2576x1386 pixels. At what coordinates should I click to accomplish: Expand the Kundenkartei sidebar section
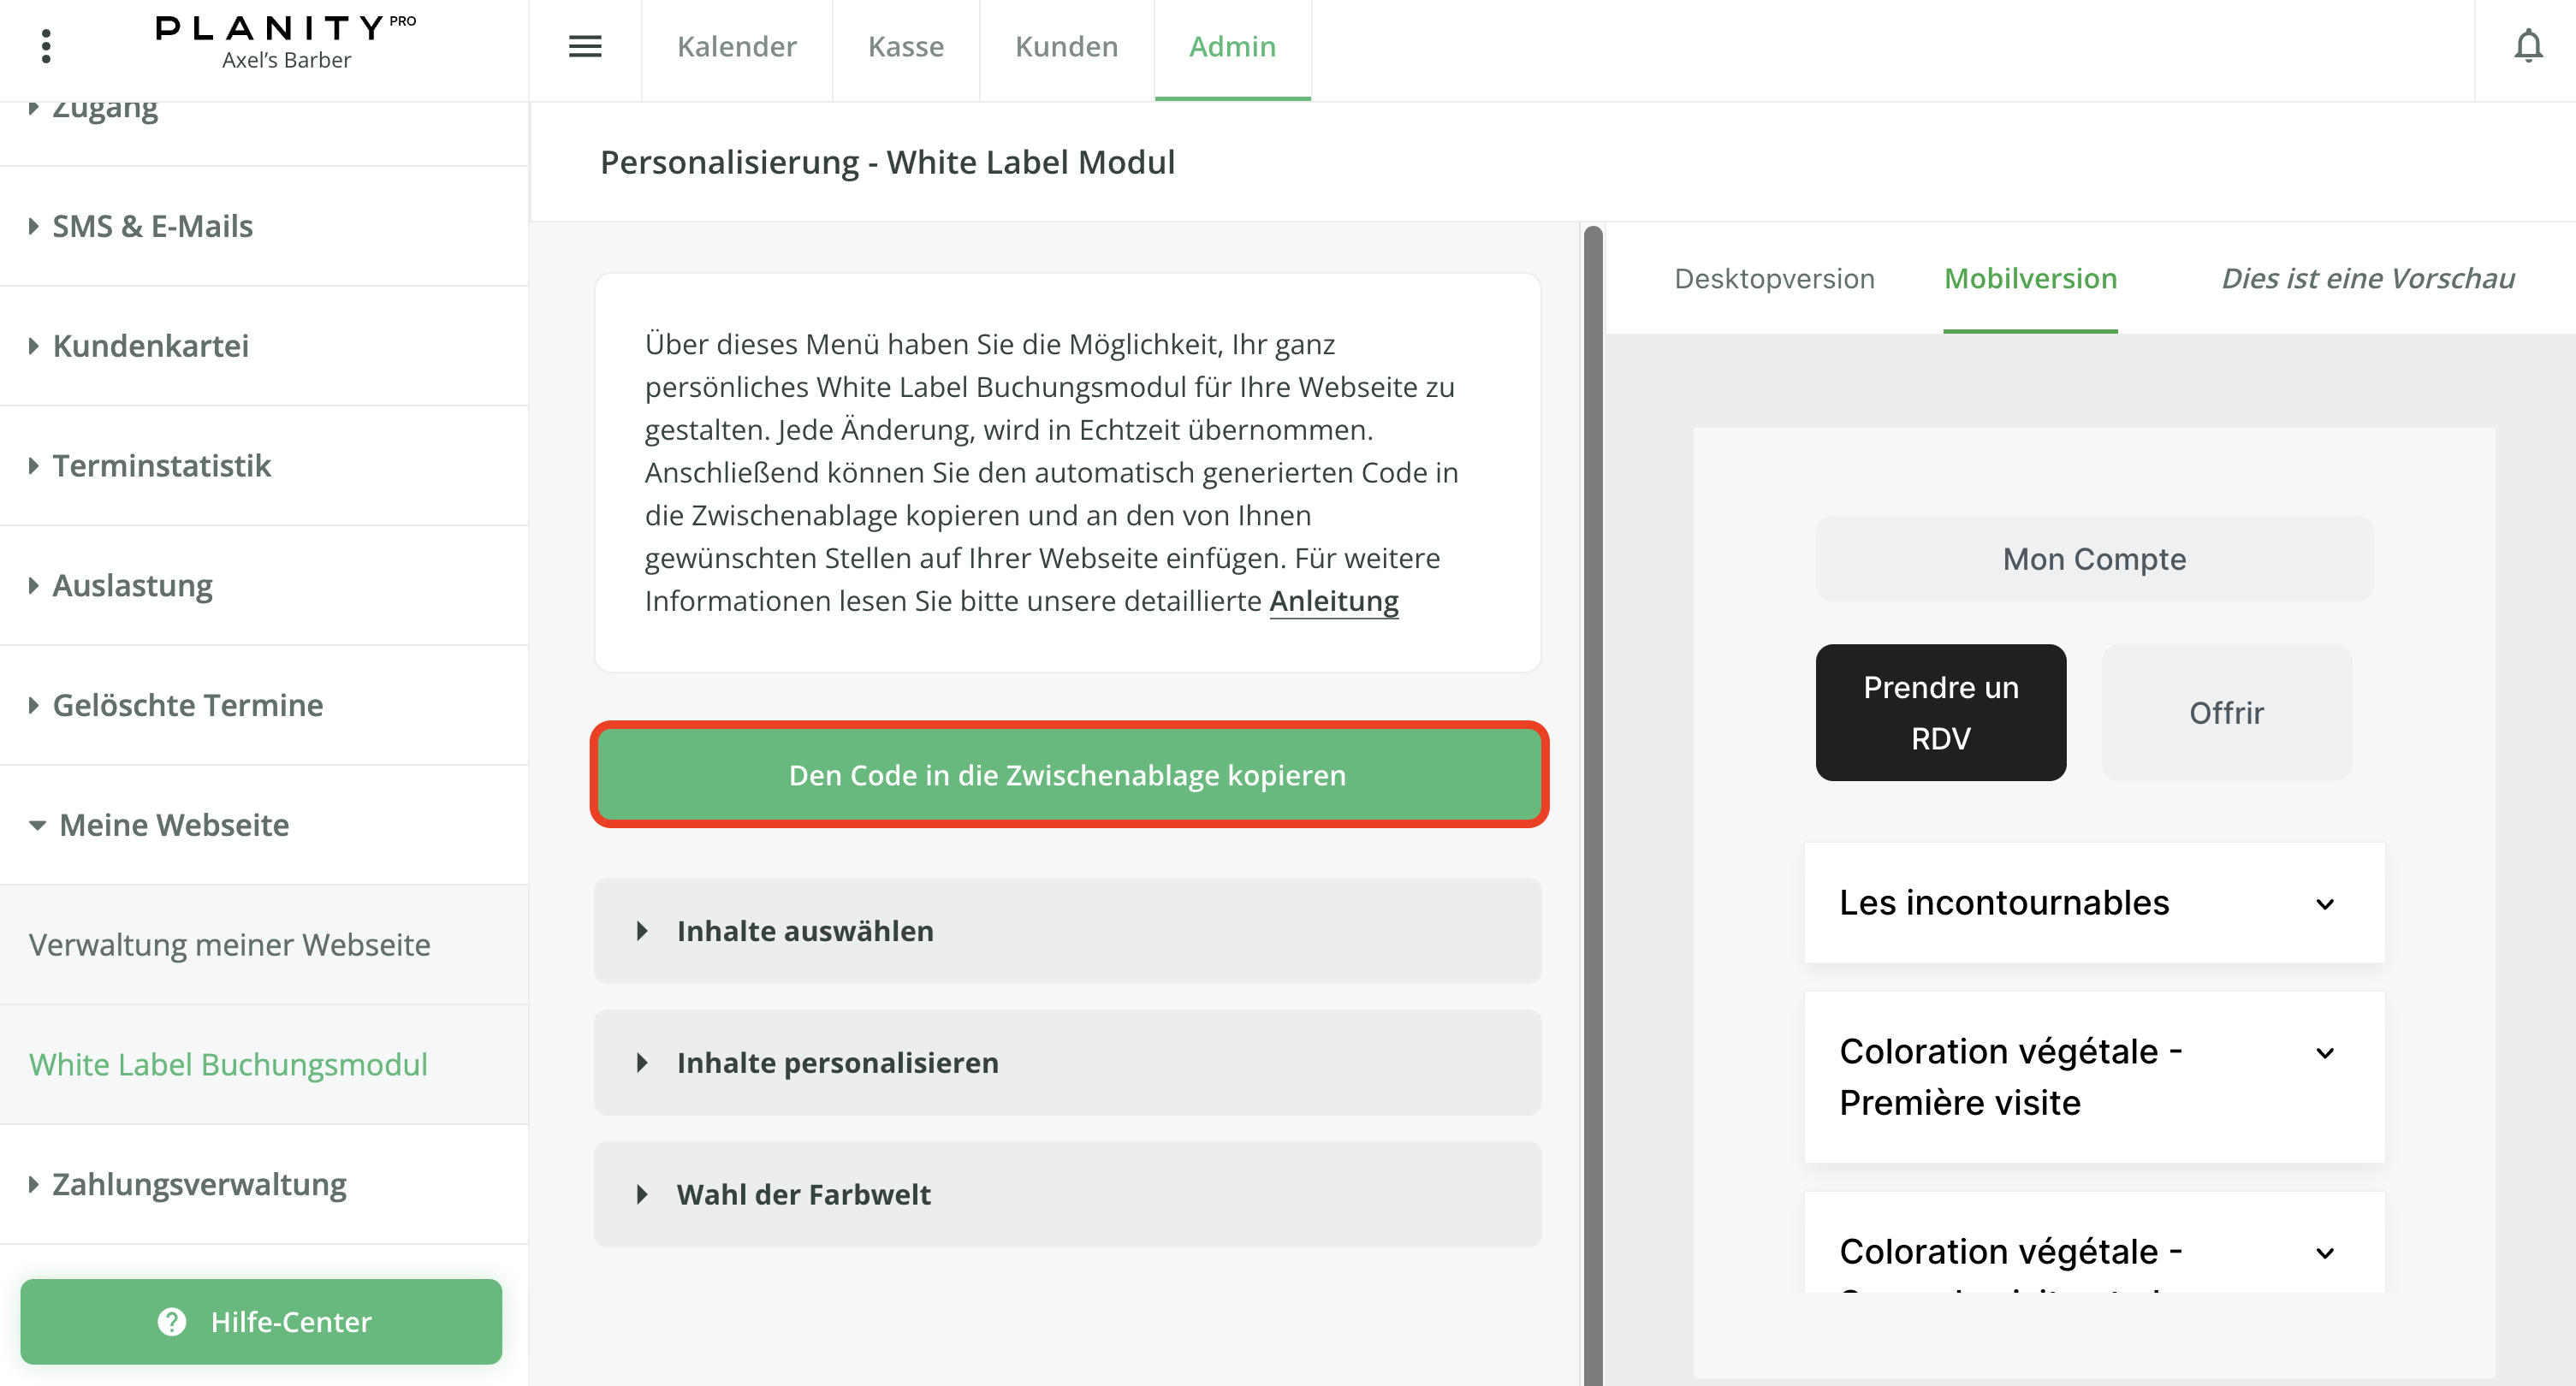(x=150, y=346)
